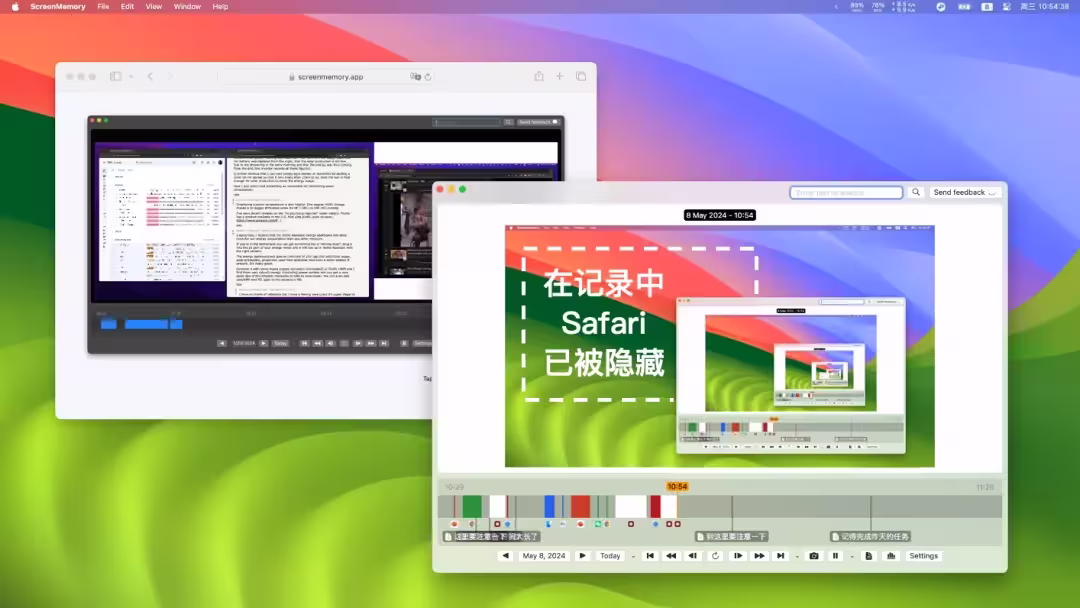Open the Edit menu
The image size is (1080, 608).
click(127, 6)
